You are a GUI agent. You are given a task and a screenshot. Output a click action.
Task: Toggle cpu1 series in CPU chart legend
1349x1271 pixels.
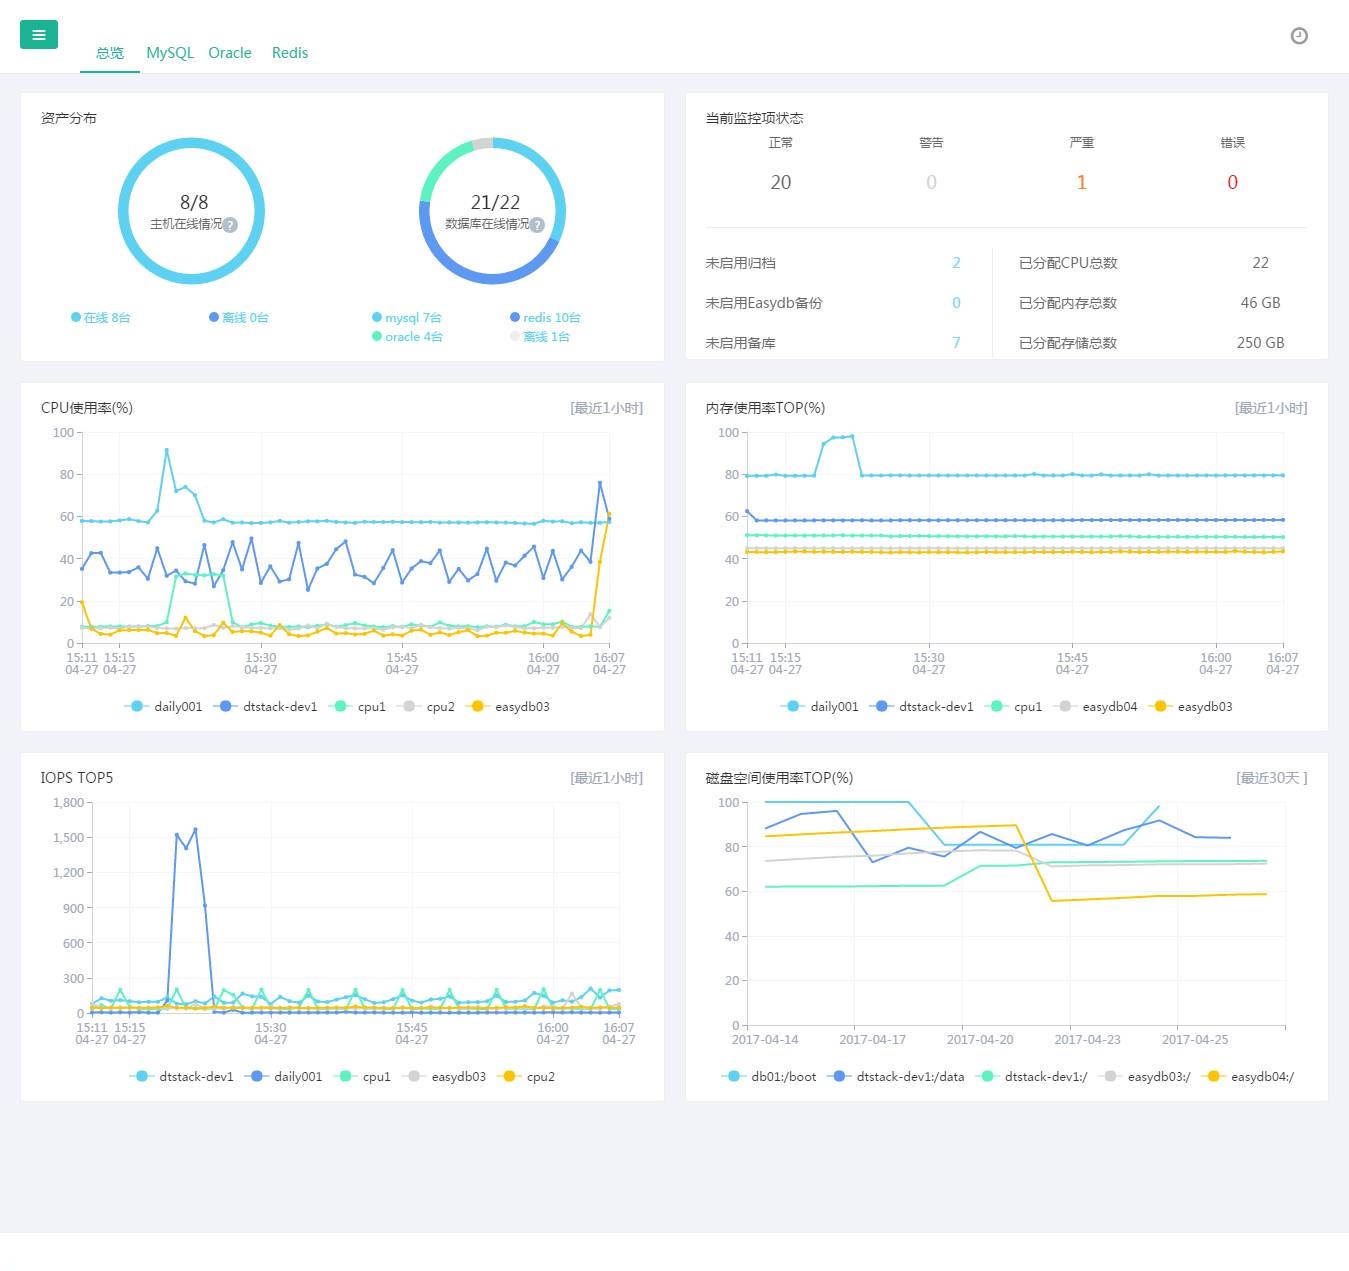tap(357, 707)
